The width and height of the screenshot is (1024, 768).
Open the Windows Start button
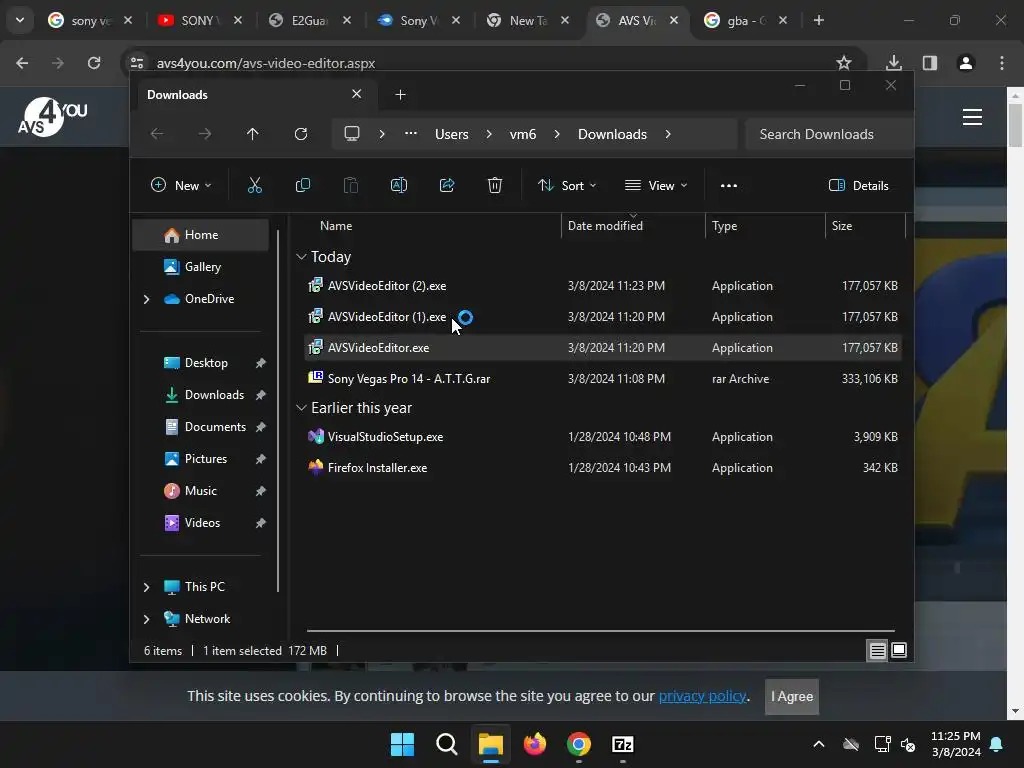[402, 744]
